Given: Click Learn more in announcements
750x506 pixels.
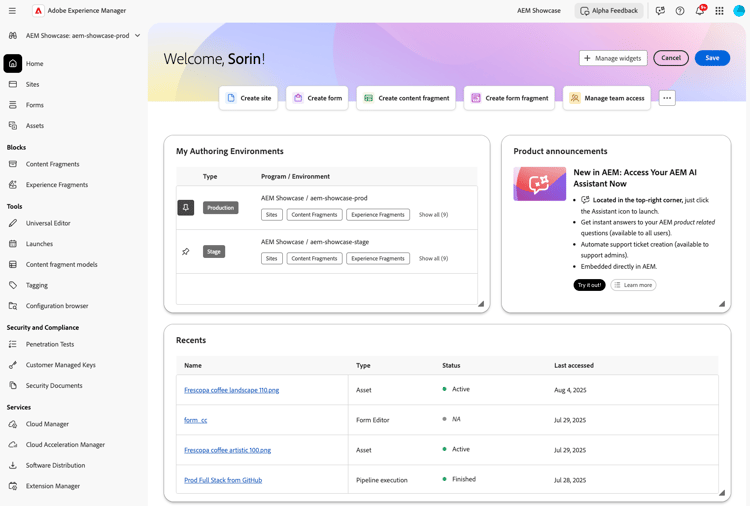Looking at the screenshot, I should (x=633, y=285).
